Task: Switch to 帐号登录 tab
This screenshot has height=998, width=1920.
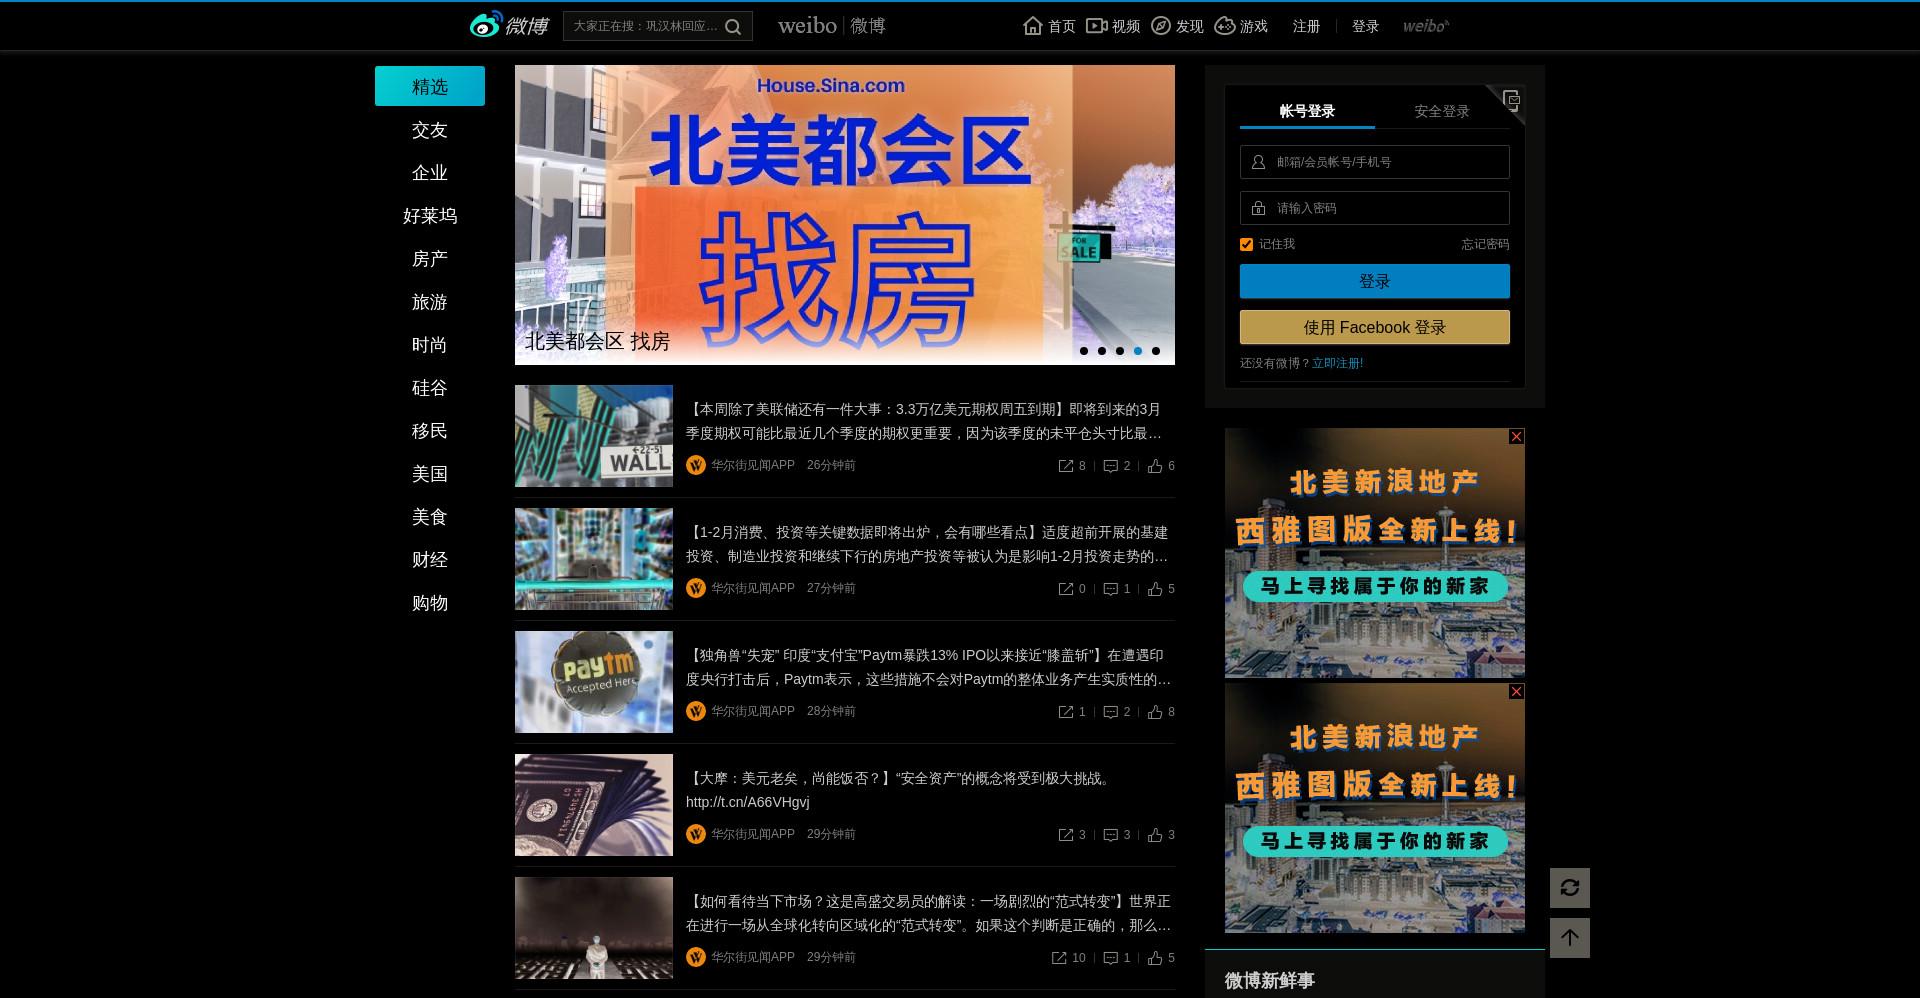Action: pos(1307,111)
